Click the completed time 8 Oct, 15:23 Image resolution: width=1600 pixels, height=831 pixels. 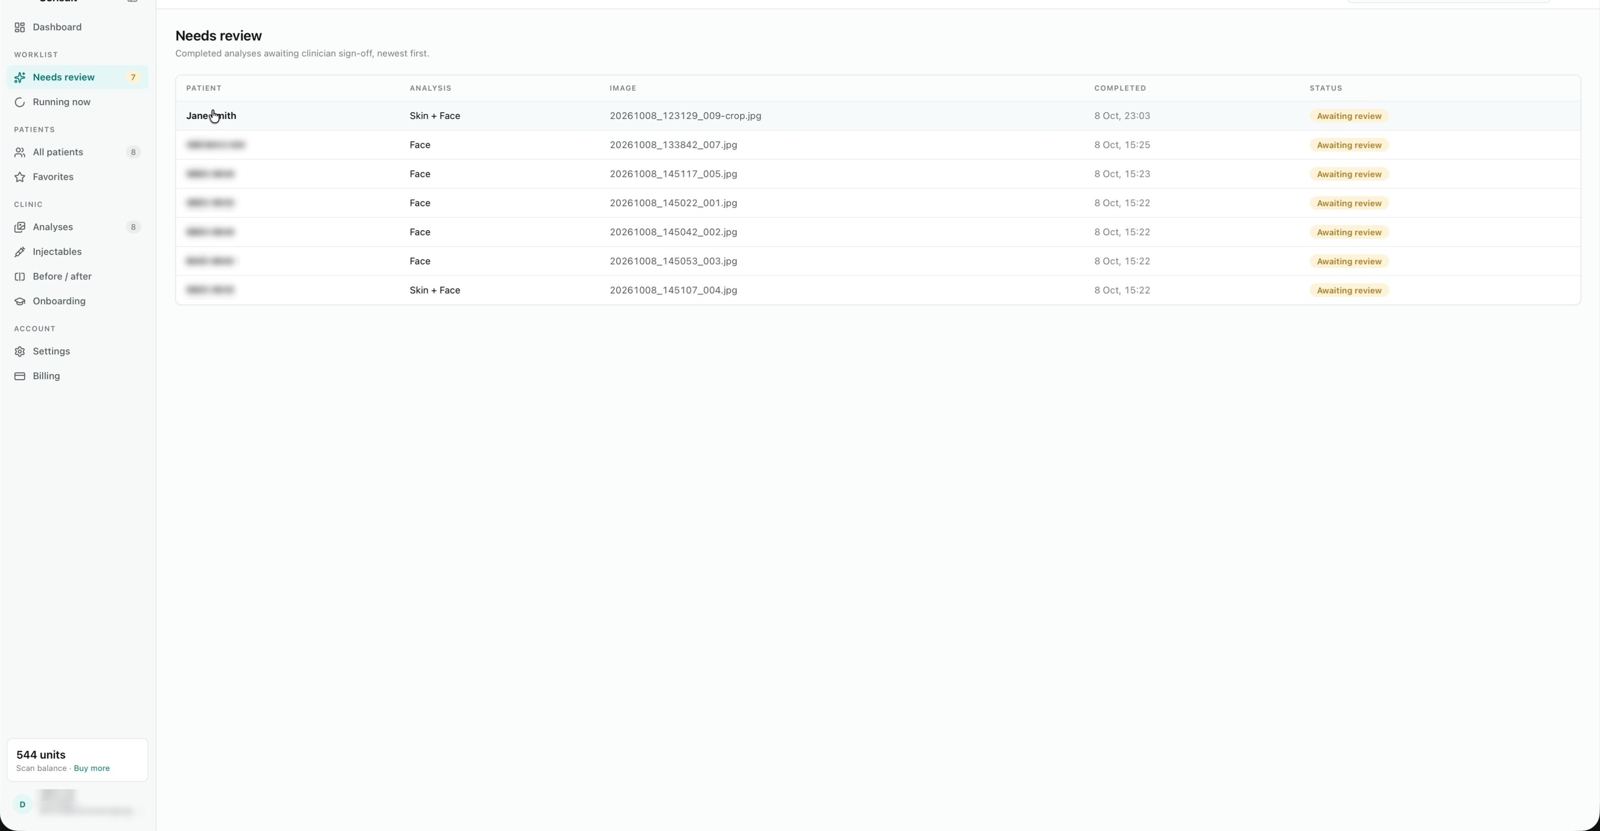click(x=1122, y=174)
